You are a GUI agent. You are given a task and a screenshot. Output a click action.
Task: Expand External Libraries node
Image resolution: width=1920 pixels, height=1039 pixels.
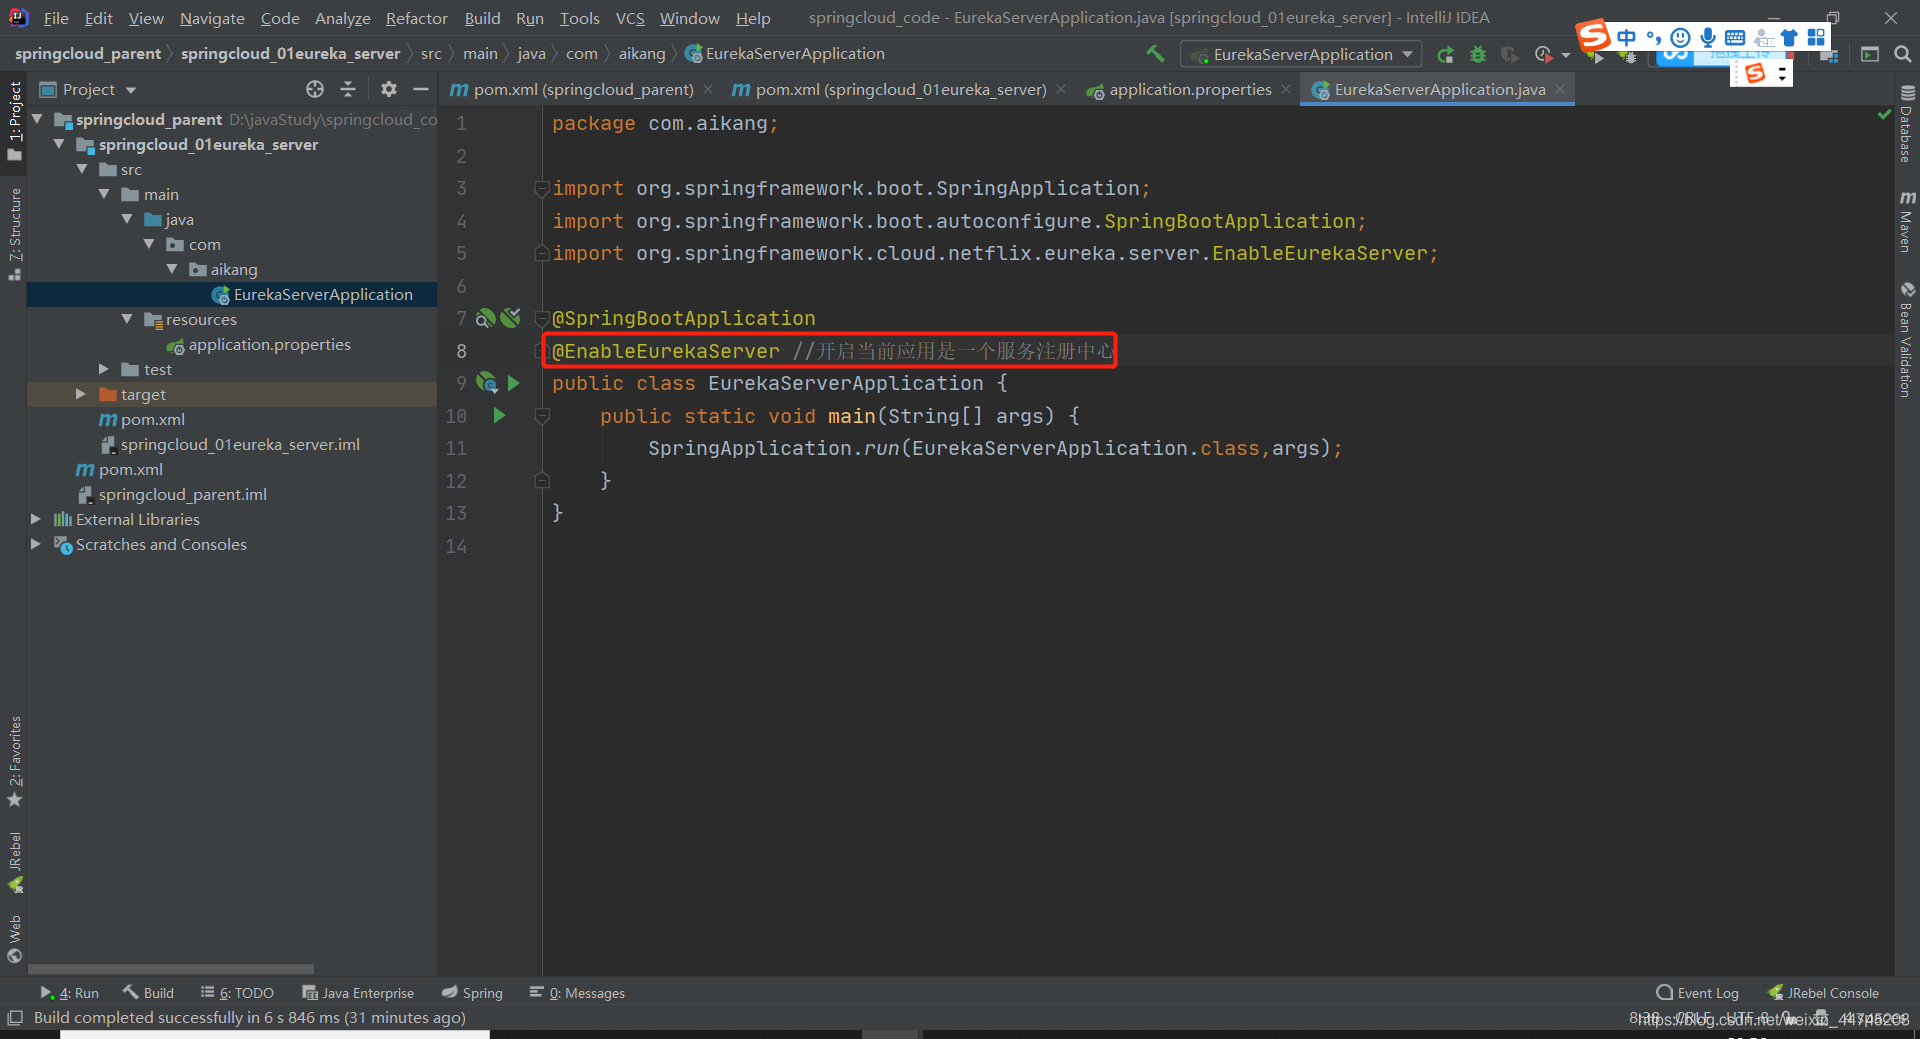click(x=36, y=519)
